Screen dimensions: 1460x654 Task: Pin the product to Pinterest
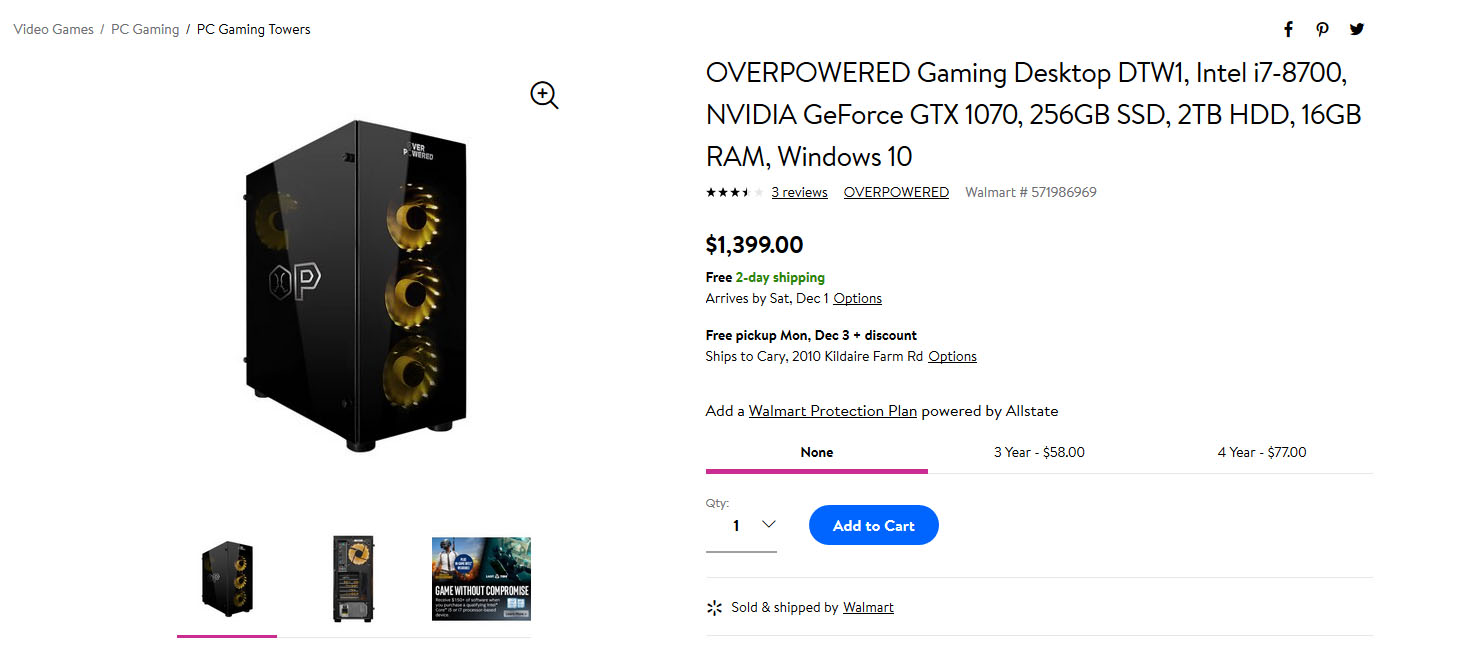[1322, 29]
